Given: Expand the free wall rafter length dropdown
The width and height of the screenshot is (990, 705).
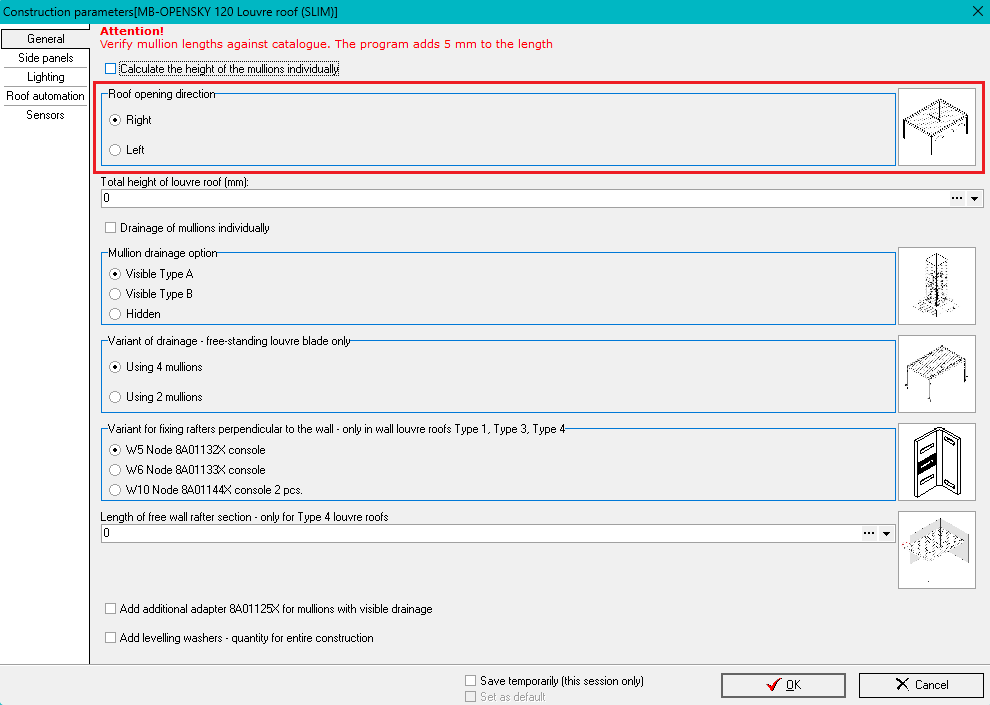Looking at the screenshot, I should coord(887,534).
